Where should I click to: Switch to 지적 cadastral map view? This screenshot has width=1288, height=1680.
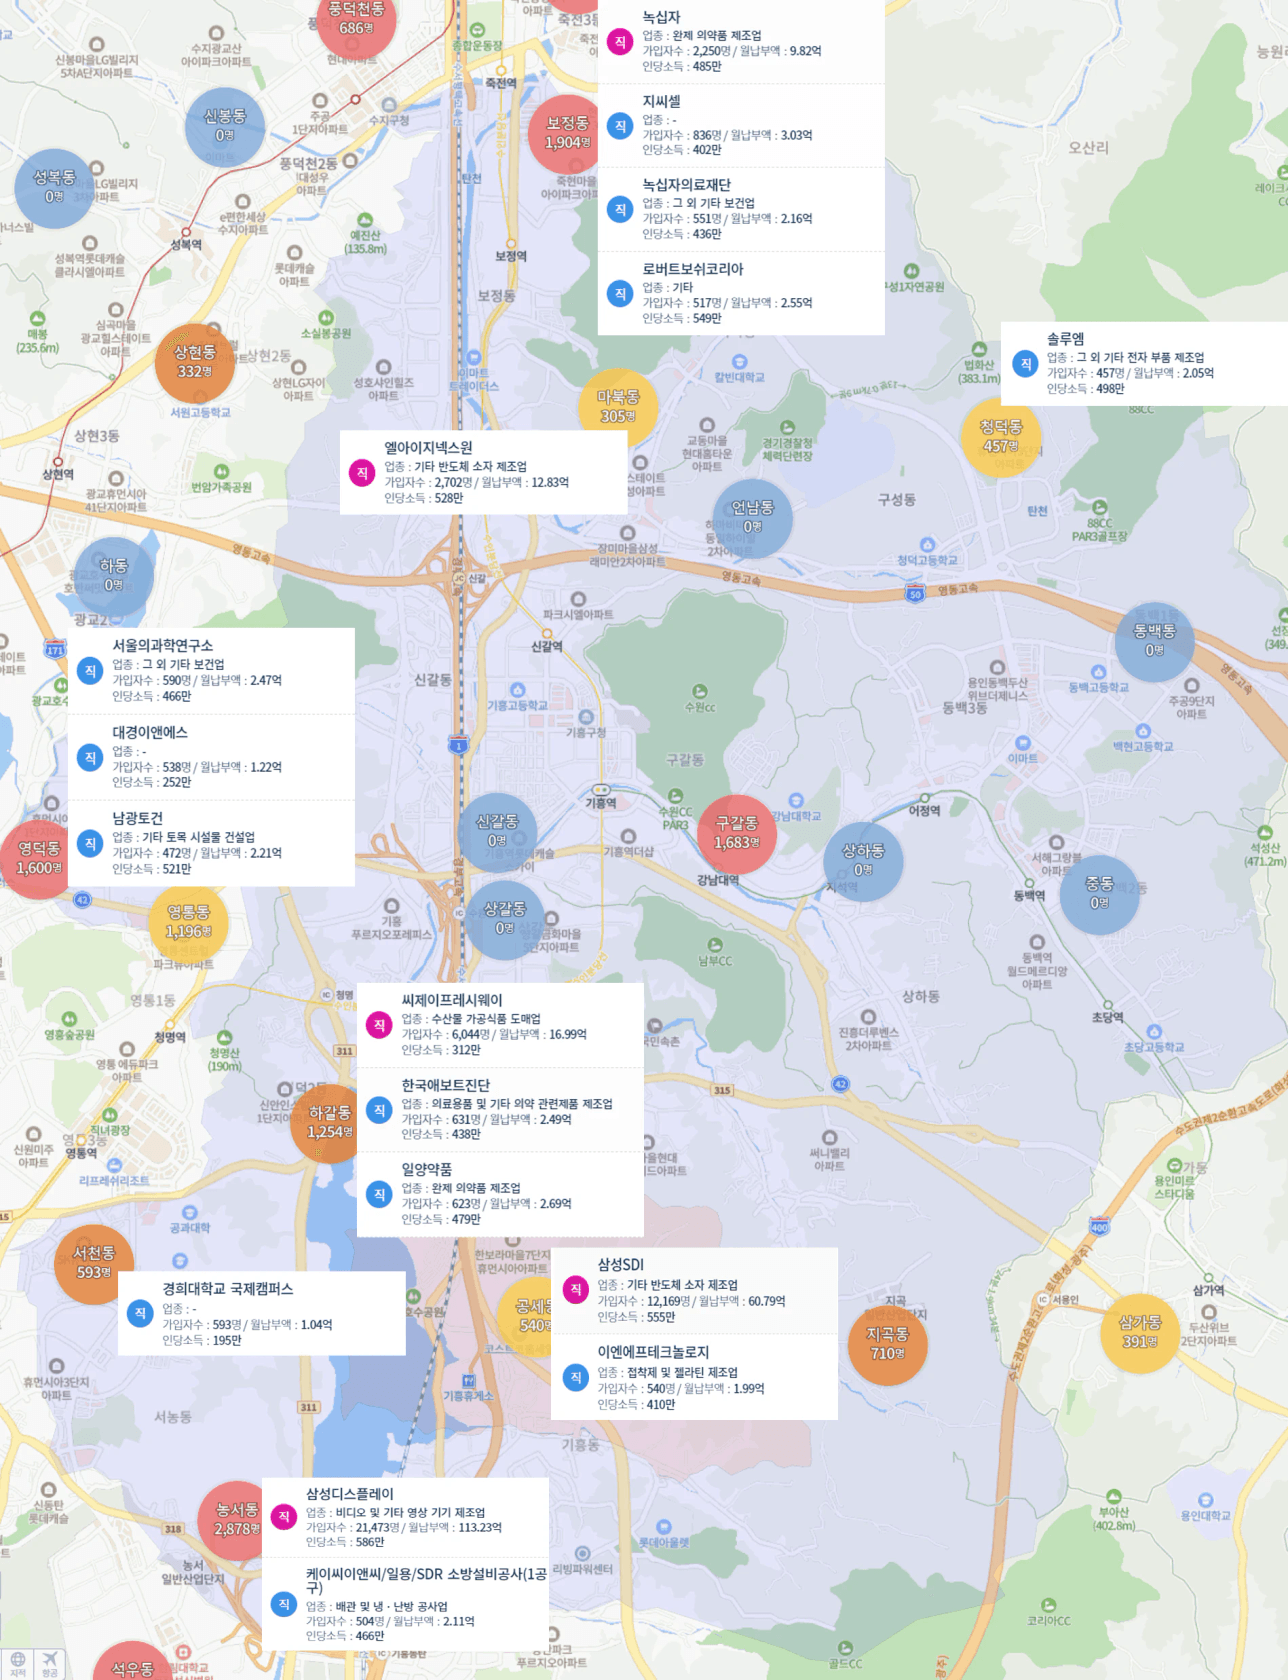click(17, 1664)
